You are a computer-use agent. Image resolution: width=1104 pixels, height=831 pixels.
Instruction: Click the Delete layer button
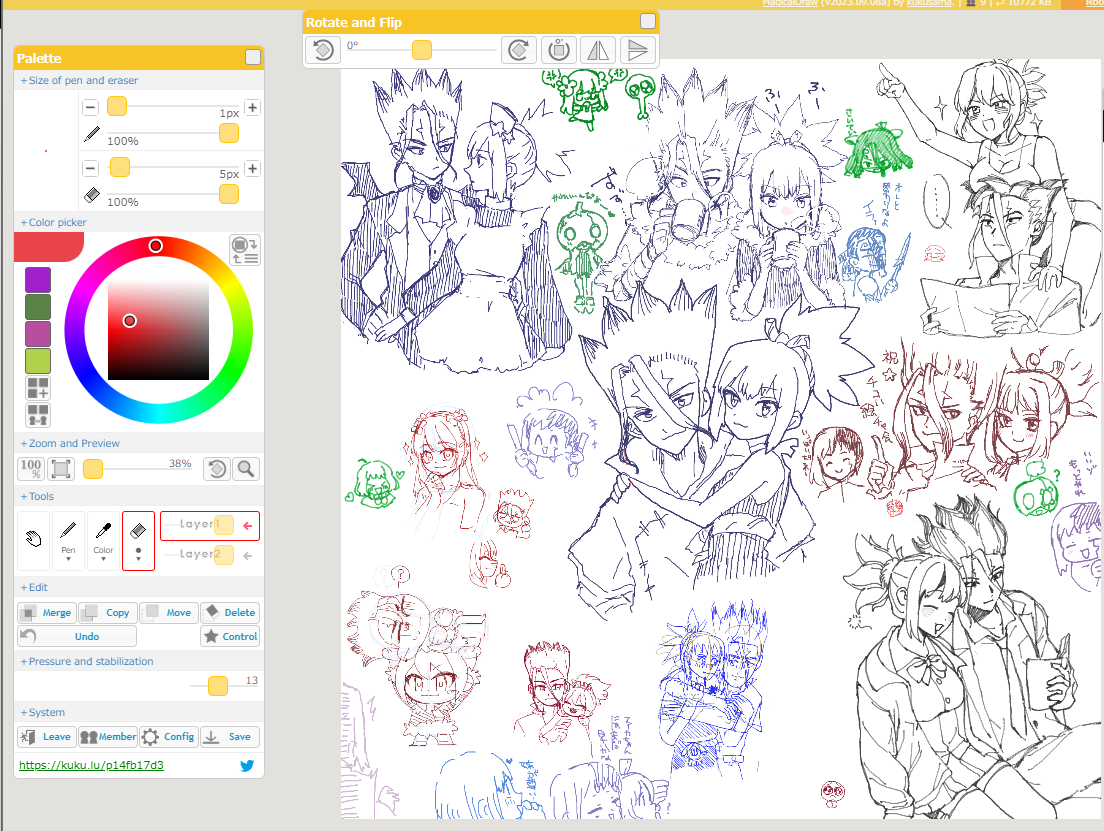coord(230,613)
